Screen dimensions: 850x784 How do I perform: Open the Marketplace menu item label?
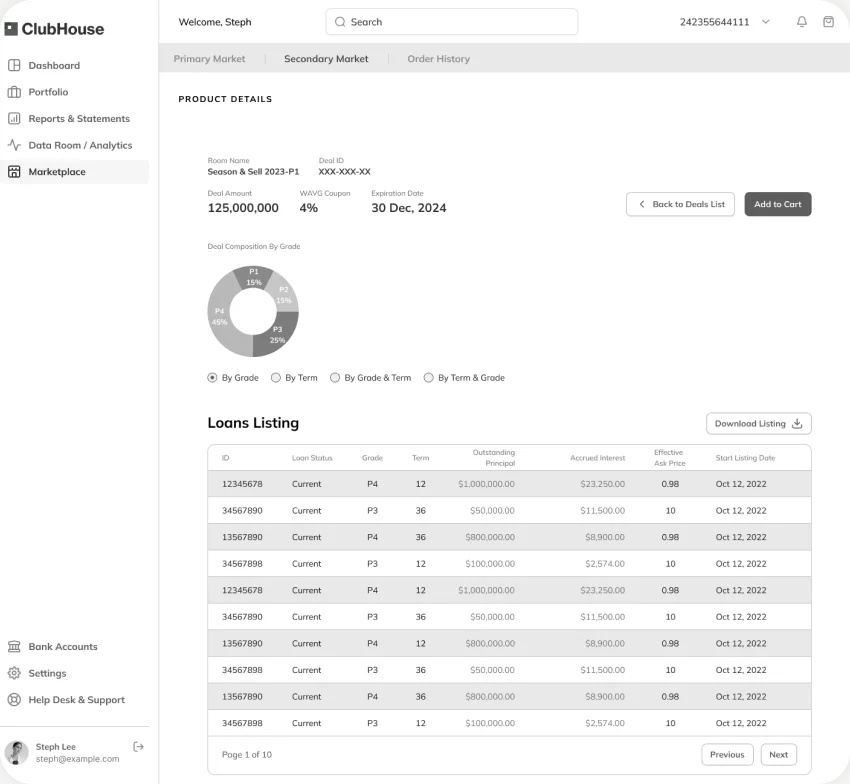point(57,172)
